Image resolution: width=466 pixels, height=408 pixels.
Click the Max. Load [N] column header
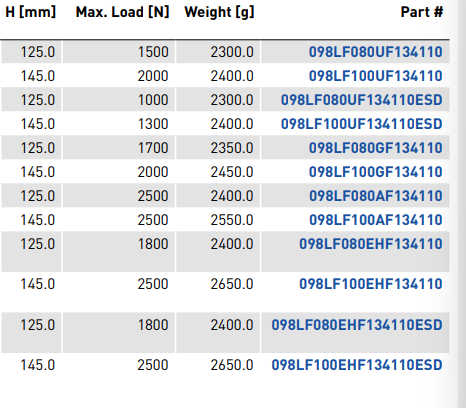coord(123,13)
